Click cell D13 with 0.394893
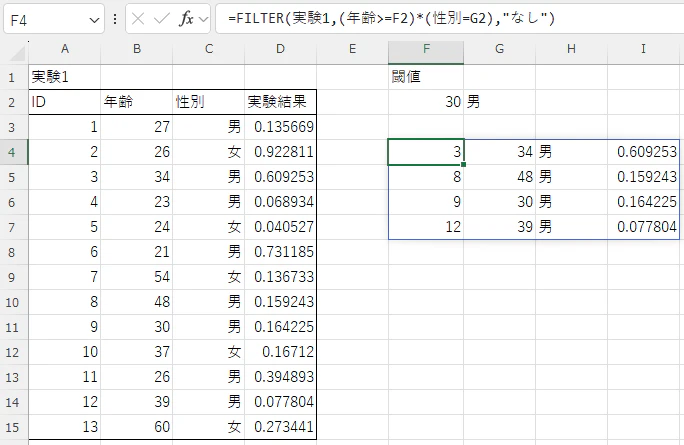This screenshot has height=445, width=684. pos(280,377)
